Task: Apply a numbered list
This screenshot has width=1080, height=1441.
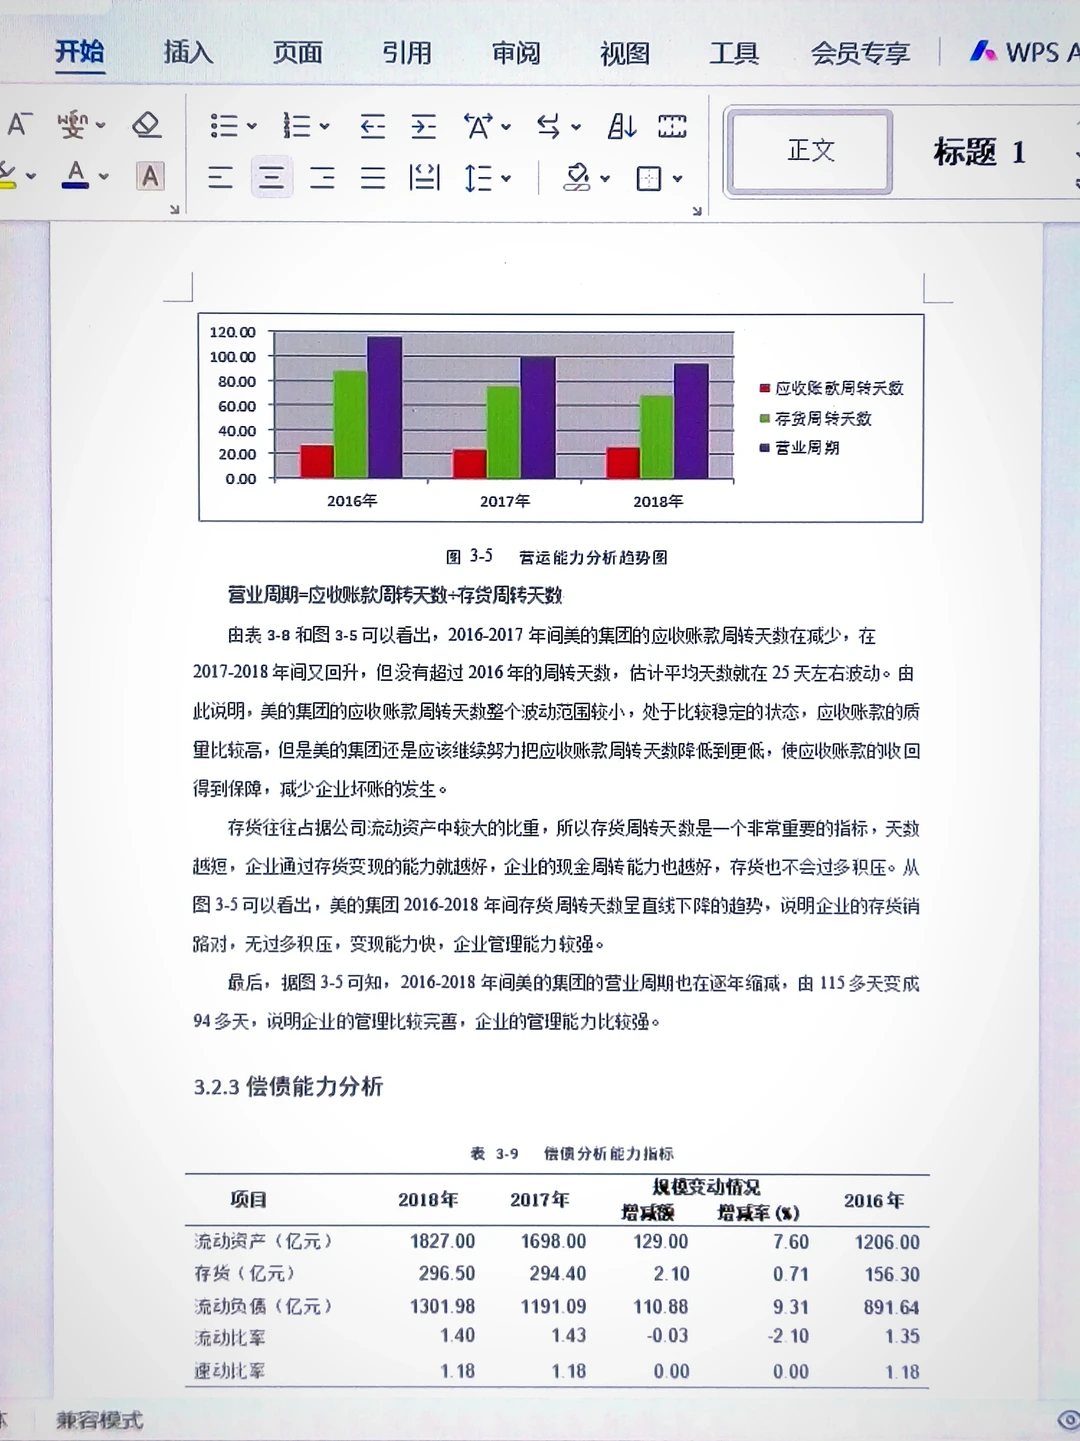Action: pos(297,125)
